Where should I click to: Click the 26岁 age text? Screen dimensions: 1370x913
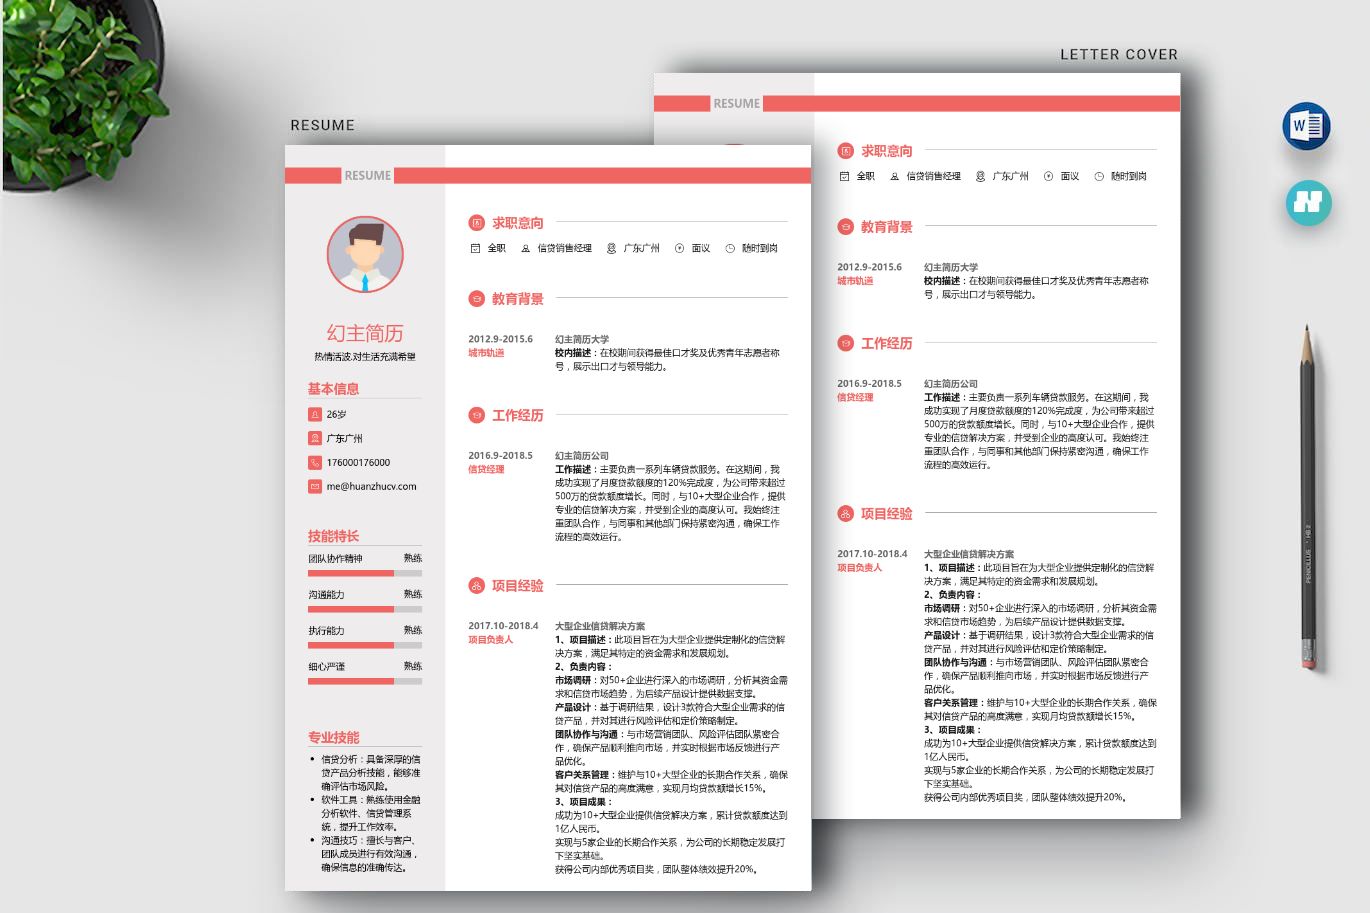[336, 414]
